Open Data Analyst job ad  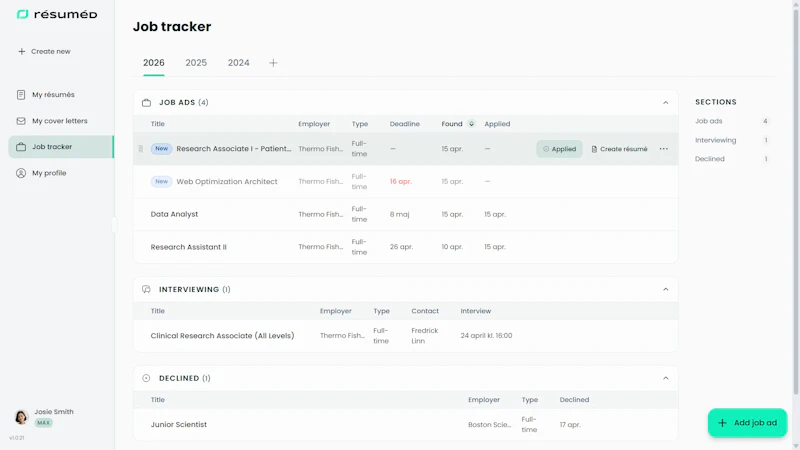174,214
